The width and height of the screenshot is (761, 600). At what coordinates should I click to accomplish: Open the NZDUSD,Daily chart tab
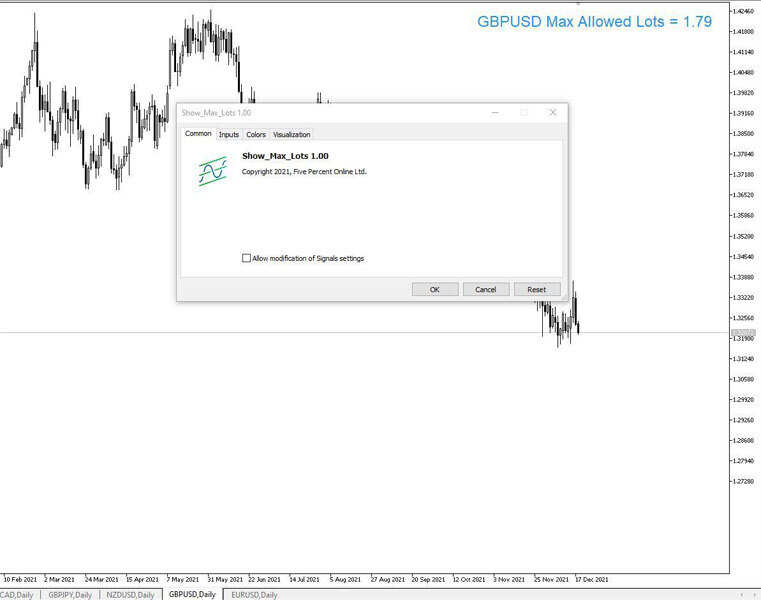130,594
